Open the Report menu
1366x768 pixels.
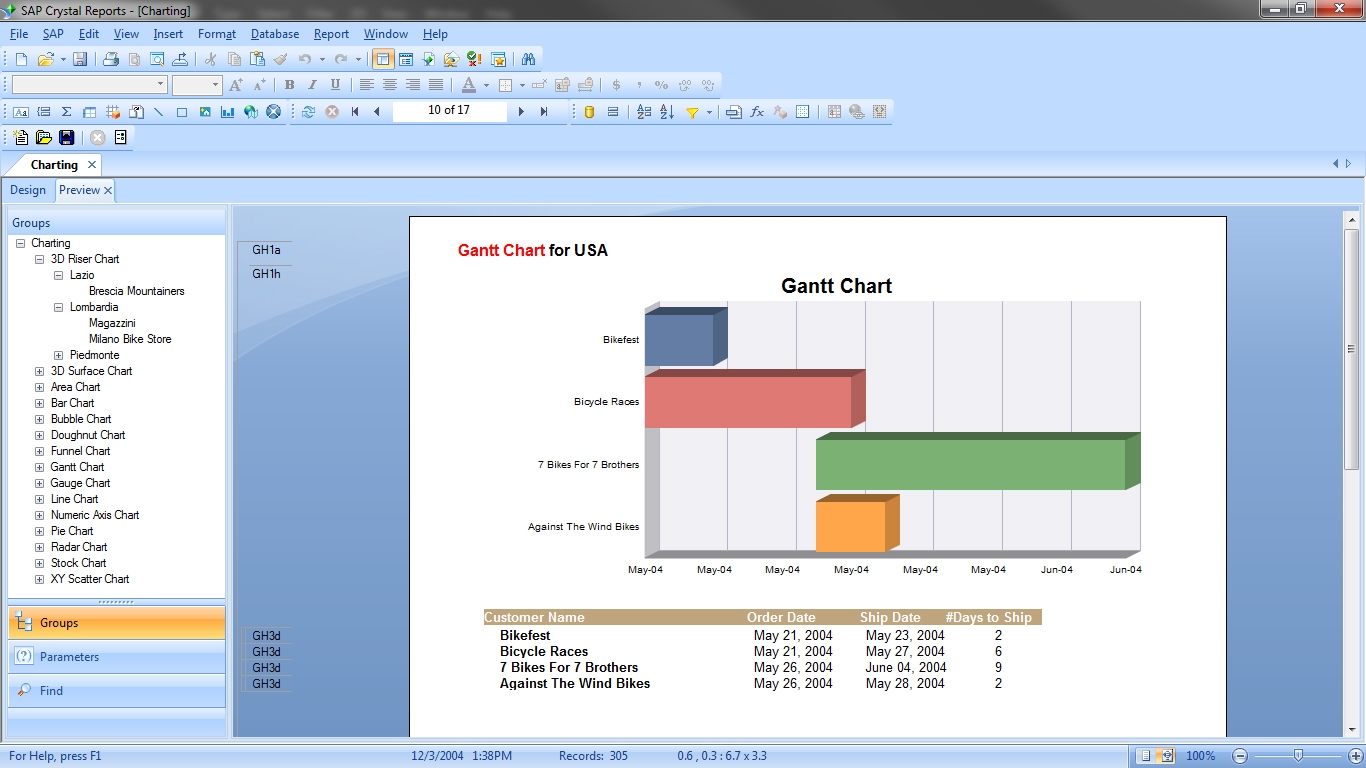pos(331,33)
